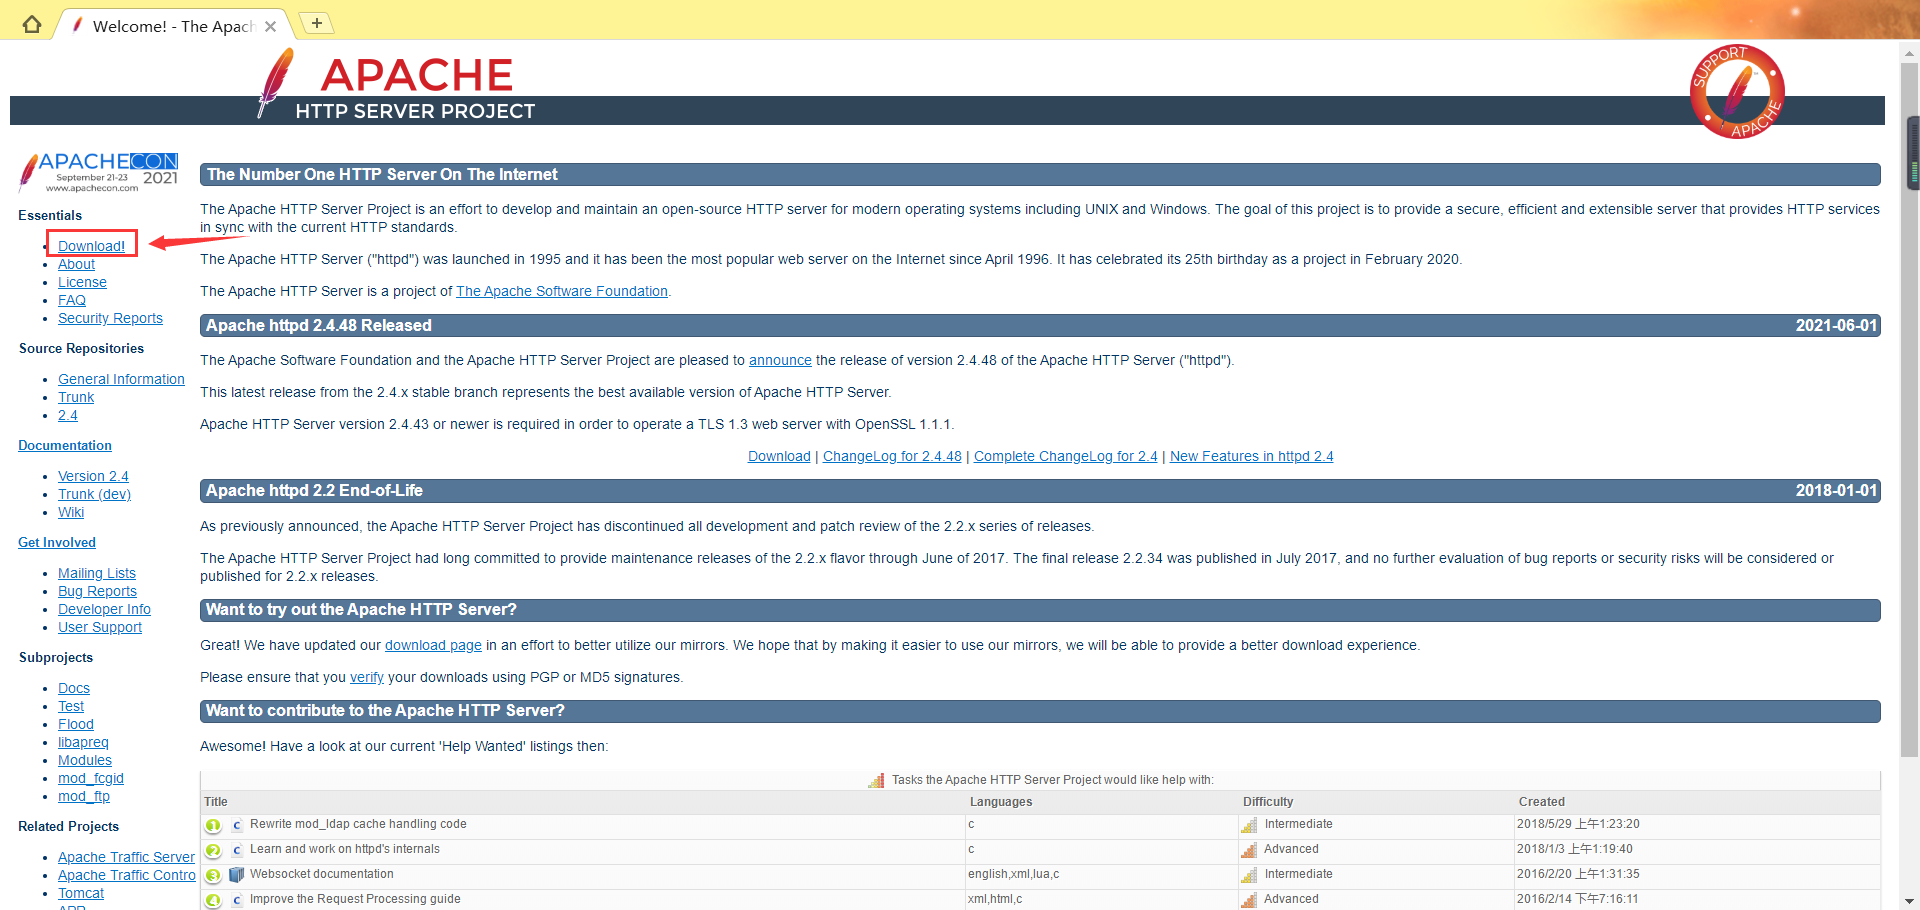1920x910 pixels.
Task: Open the License link
Action: pyautogui.click(x=82, y=282)
